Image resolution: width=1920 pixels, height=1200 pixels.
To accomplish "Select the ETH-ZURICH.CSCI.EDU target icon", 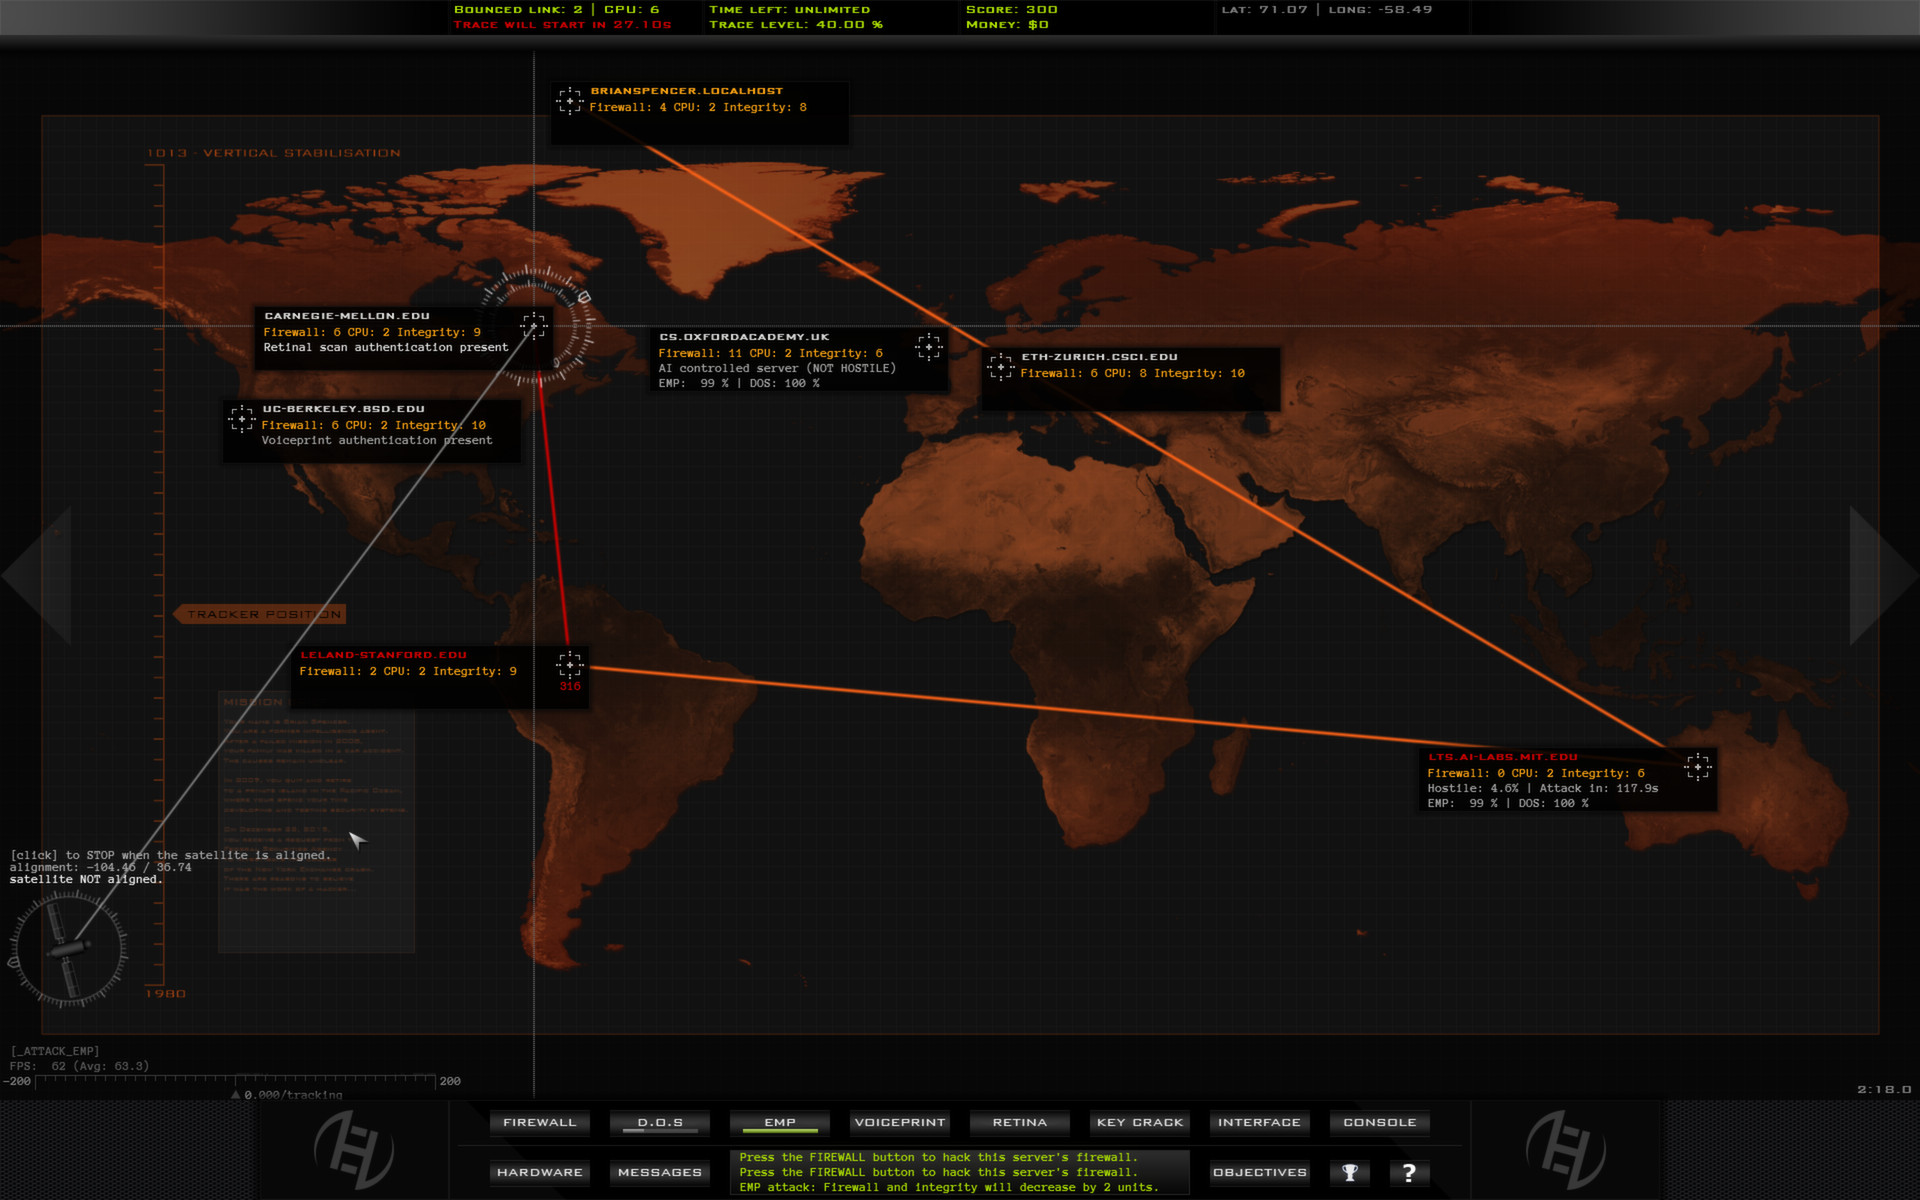I will tap(1001, 366).
